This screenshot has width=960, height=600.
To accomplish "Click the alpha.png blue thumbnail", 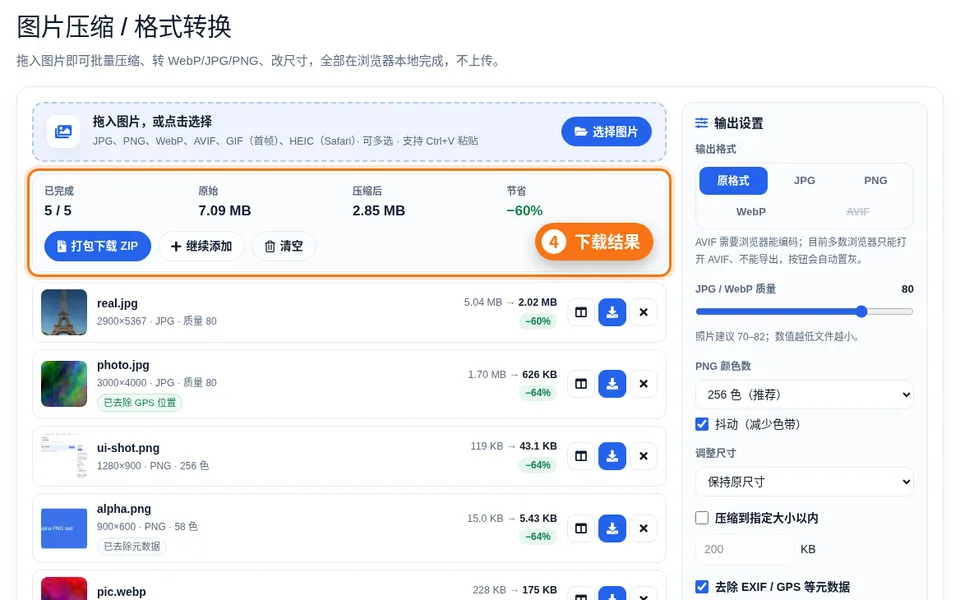I will (x=64, y=528).
